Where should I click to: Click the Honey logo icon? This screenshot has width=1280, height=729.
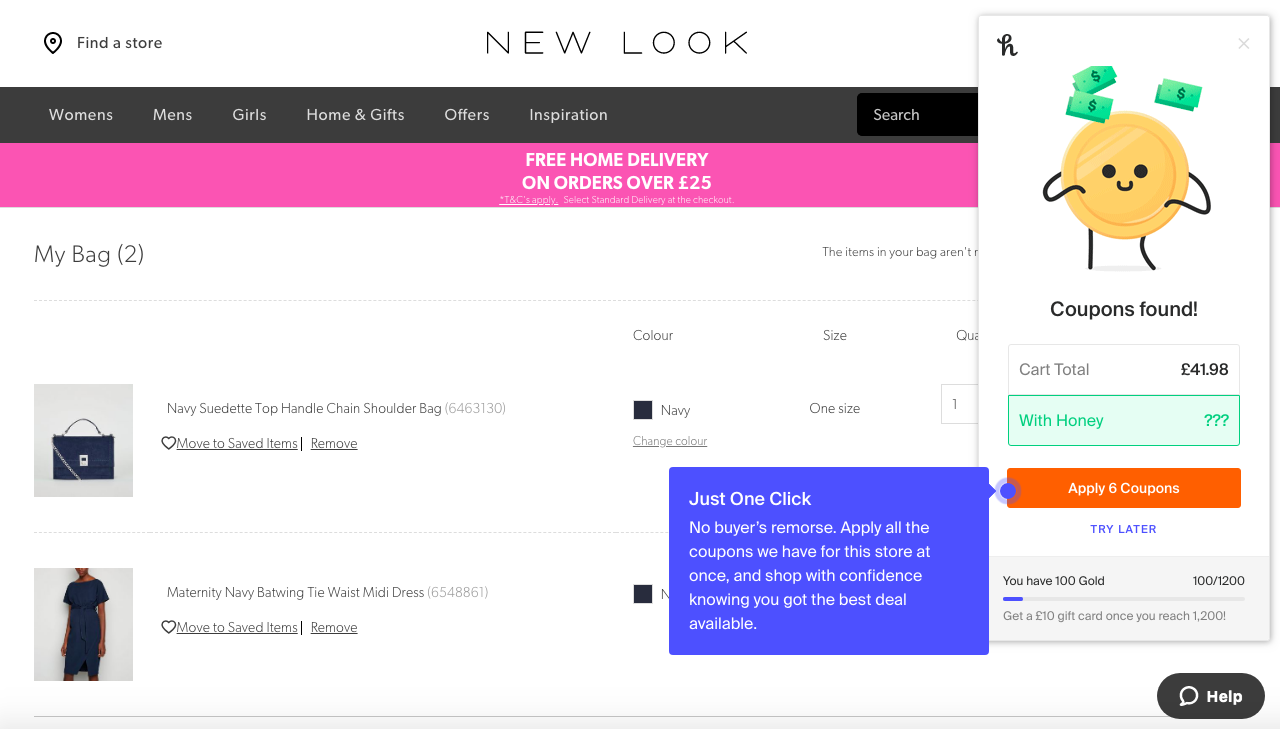(x=1007, y=45)
